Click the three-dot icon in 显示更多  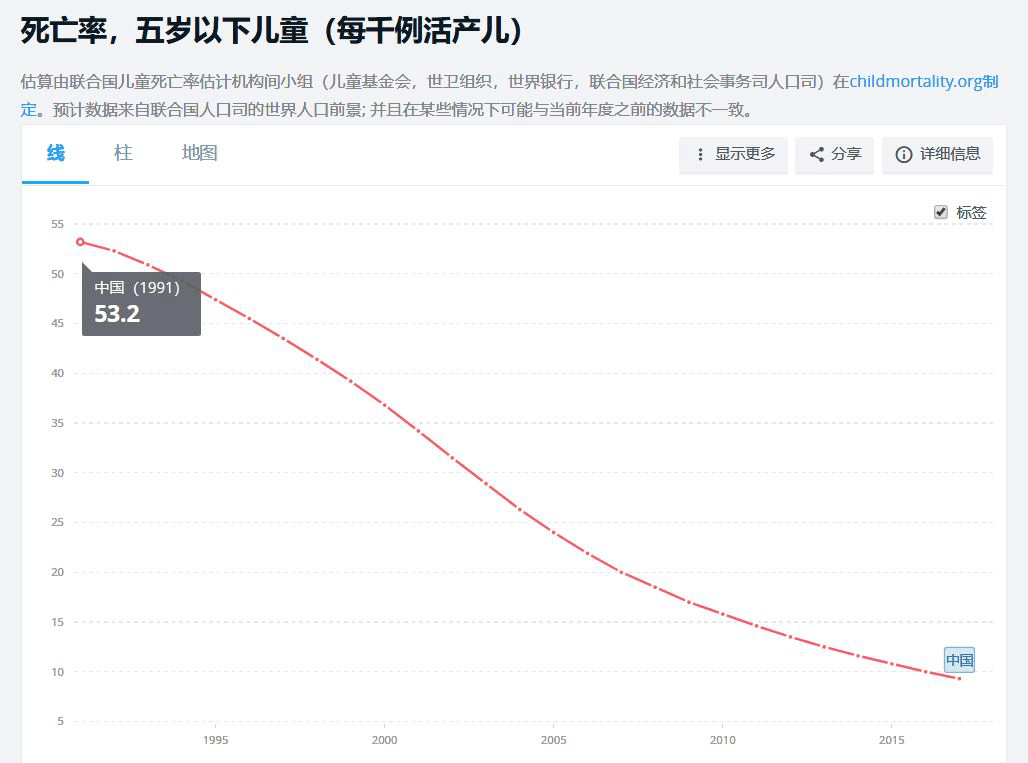[x=700, y=155]
